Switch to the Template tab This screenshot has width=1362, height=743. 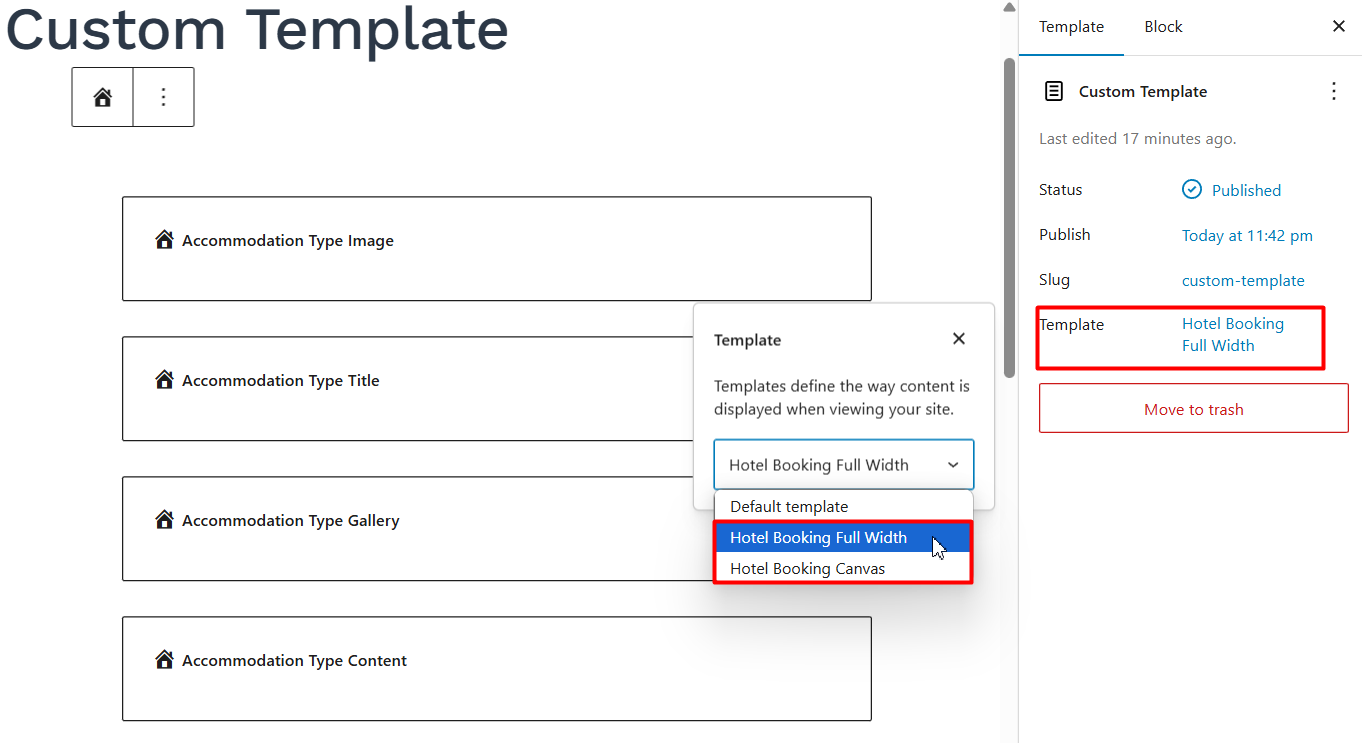(x=1071, y=27)
